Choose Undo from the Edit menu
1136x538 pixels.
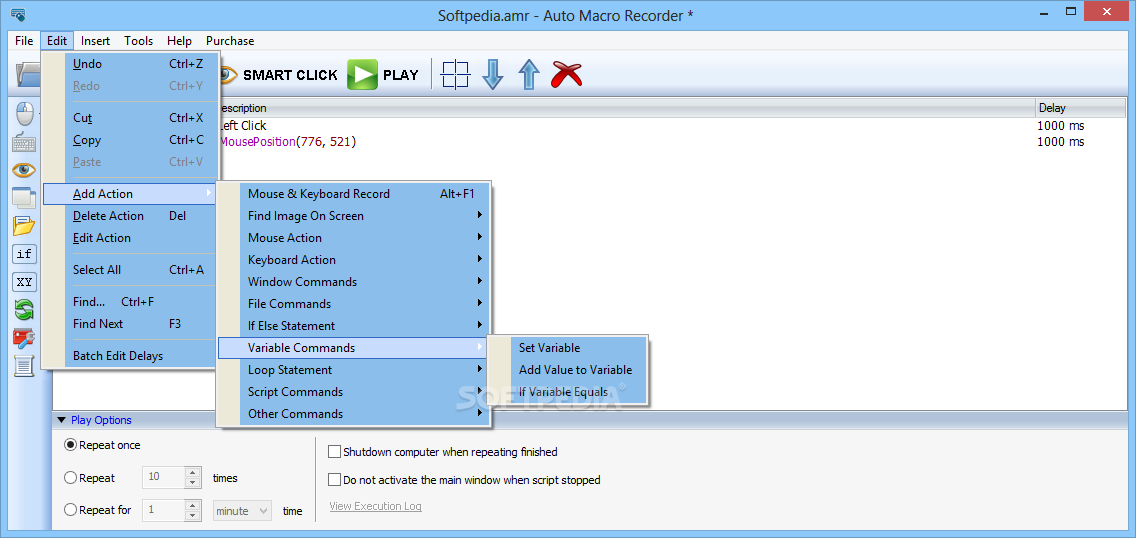(x=130, y=64)
